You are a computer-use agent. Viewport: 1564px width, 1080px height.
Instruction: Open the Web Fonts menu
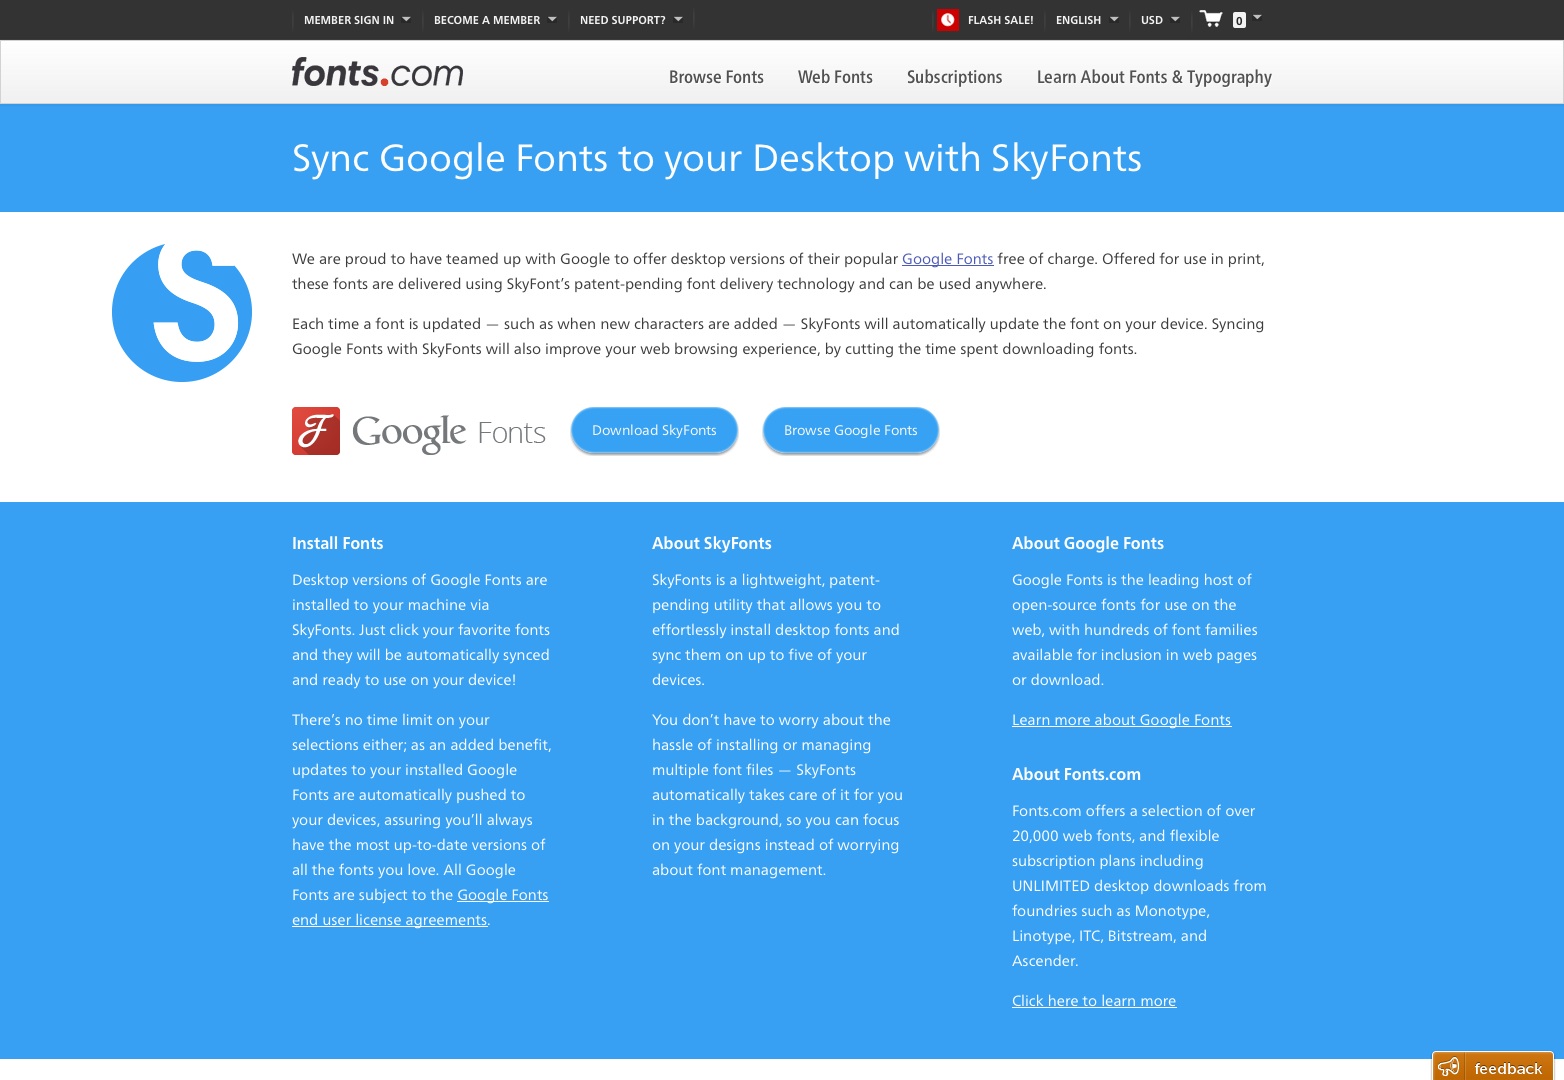[835, 77]
